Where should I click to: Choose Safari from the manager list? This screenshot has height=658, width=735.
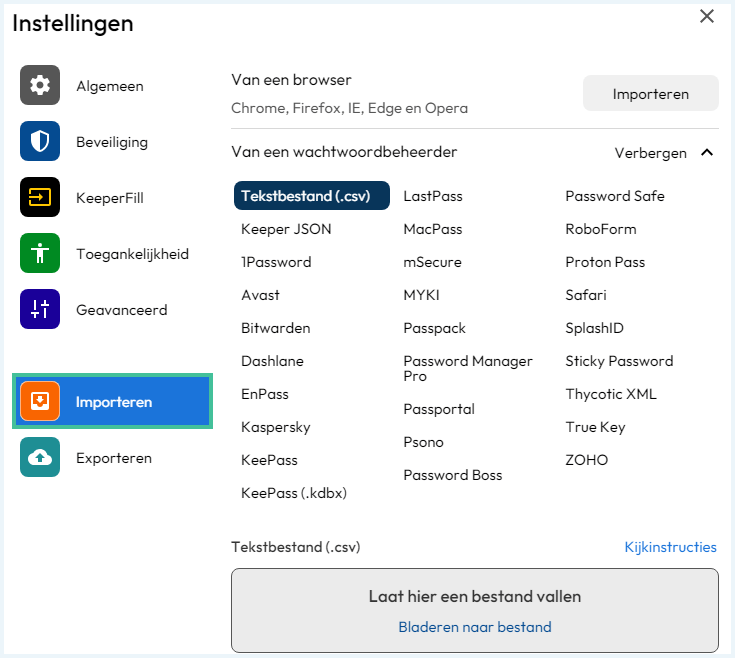pos(586,295)
